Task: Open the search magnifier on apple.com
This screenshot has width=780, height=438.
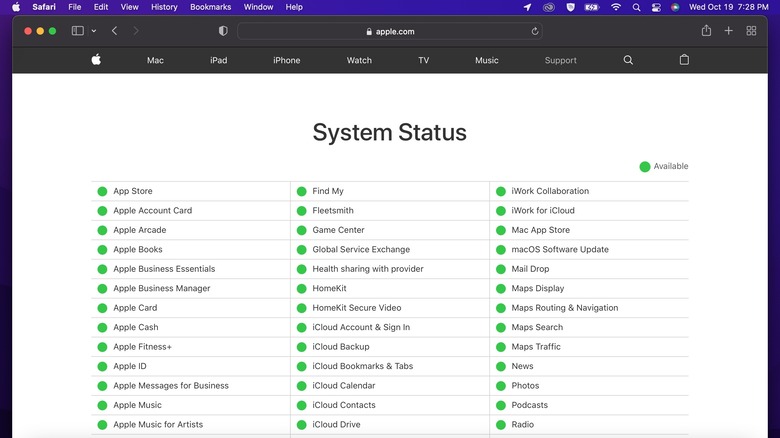Action: (628, 60)
